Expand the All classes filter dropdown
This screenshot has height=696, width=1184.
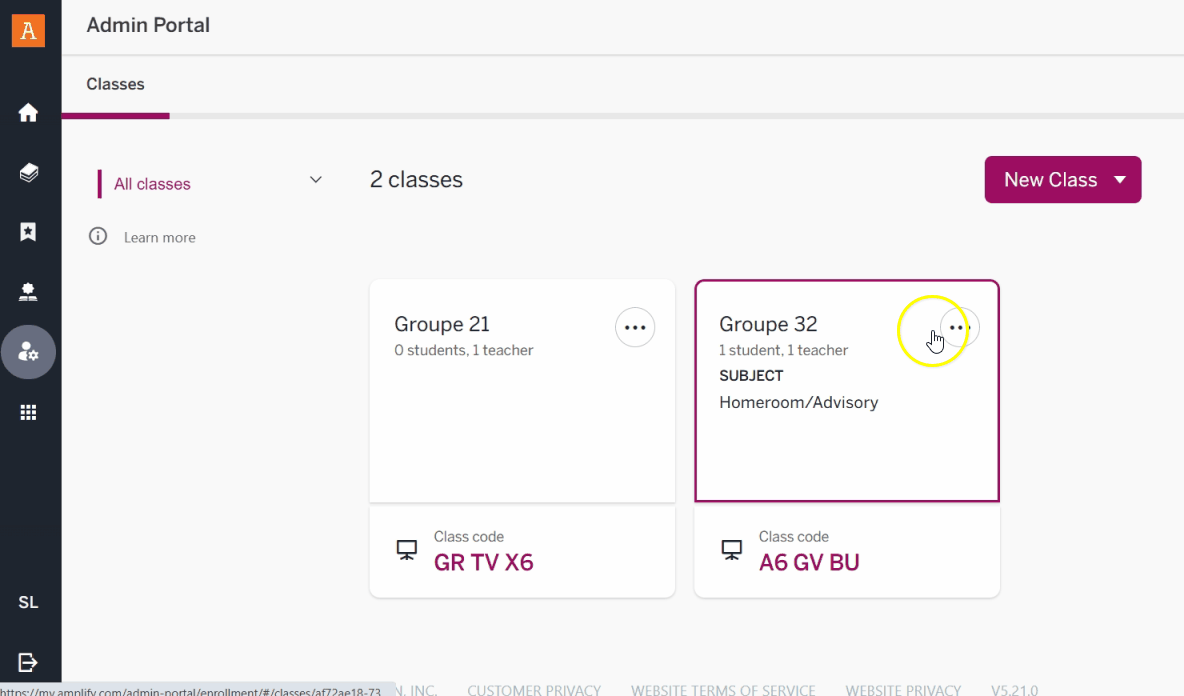click(x=315, y=180)
